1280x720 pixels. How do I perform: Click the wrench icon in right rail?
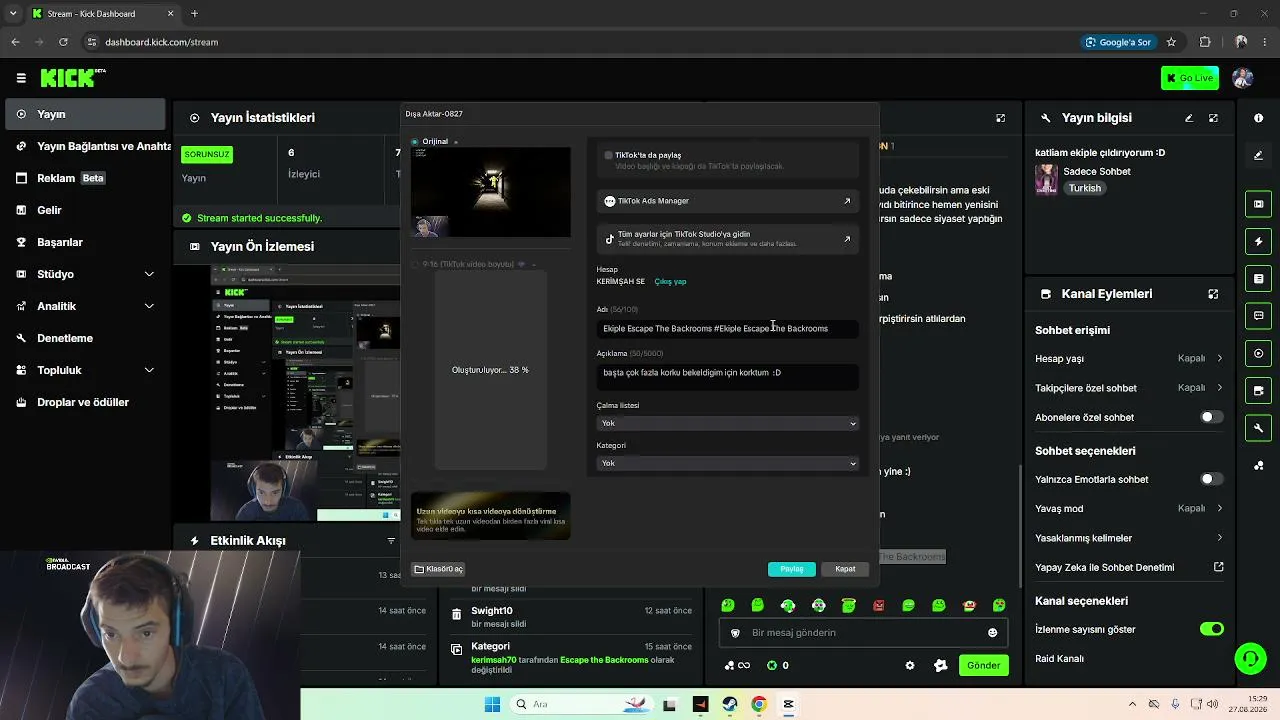coord(1258,428)
